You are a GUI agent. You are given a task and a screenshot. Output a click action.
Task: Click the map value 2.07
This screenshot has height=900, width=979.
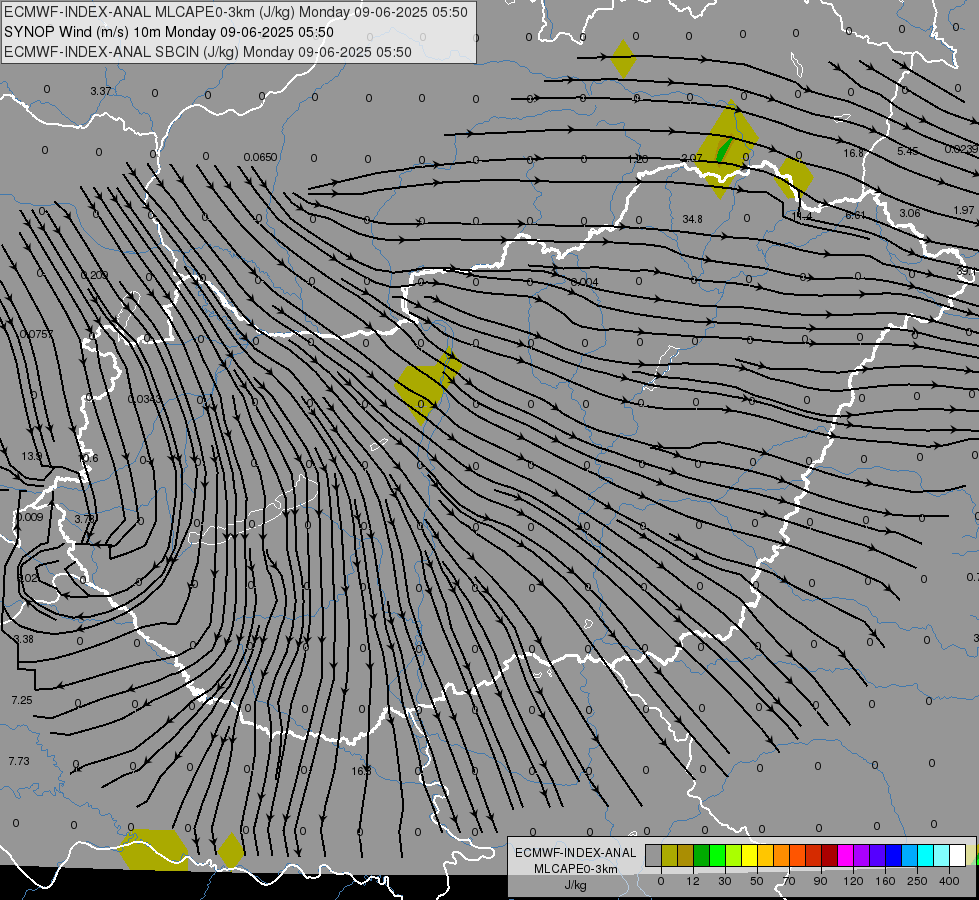point(692,158)
